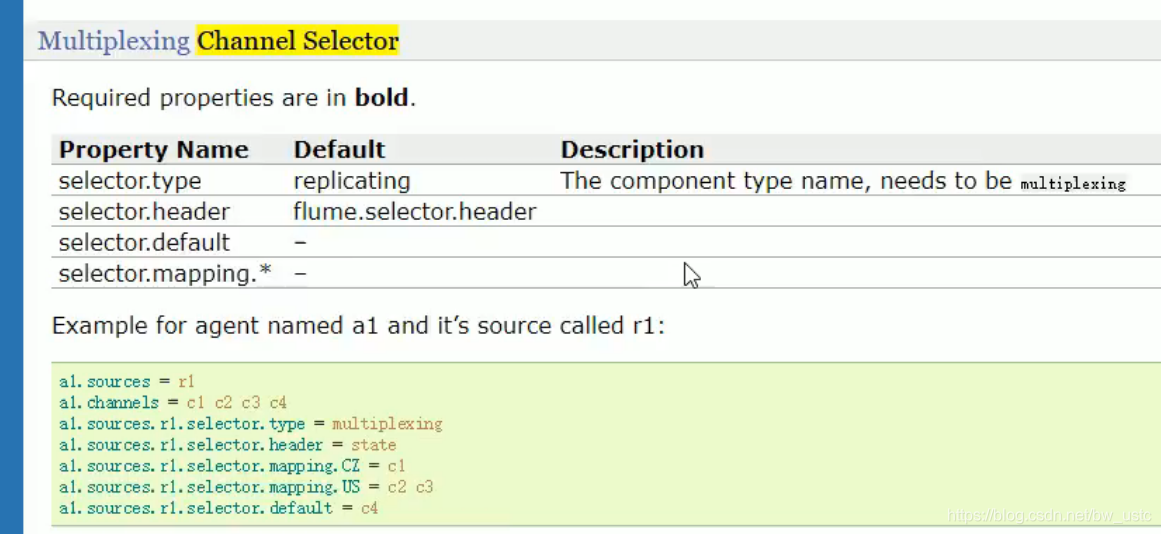Select the 'Description' column header
1161x534 pixels.
(x=632, y=150)
